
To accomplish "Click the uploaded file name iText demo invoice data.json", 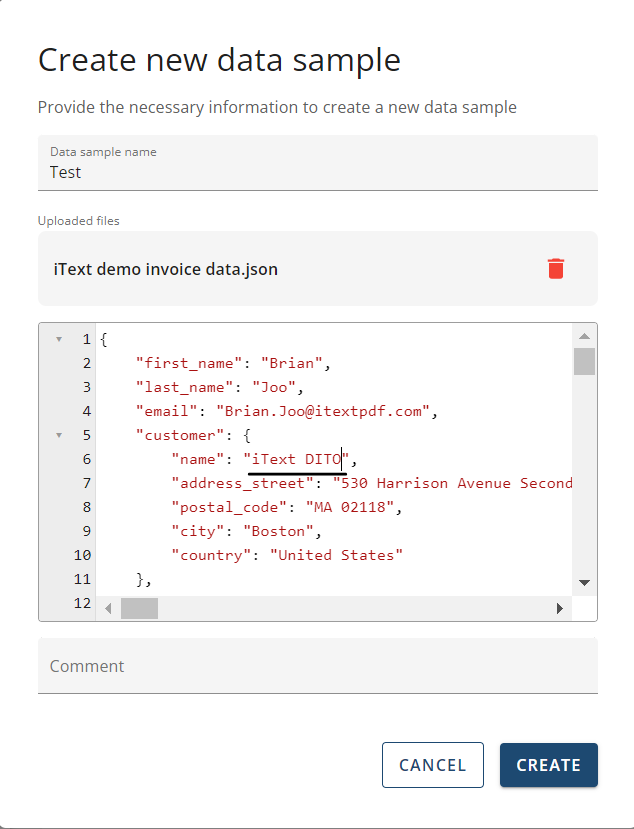I will [x=165, y=269].
